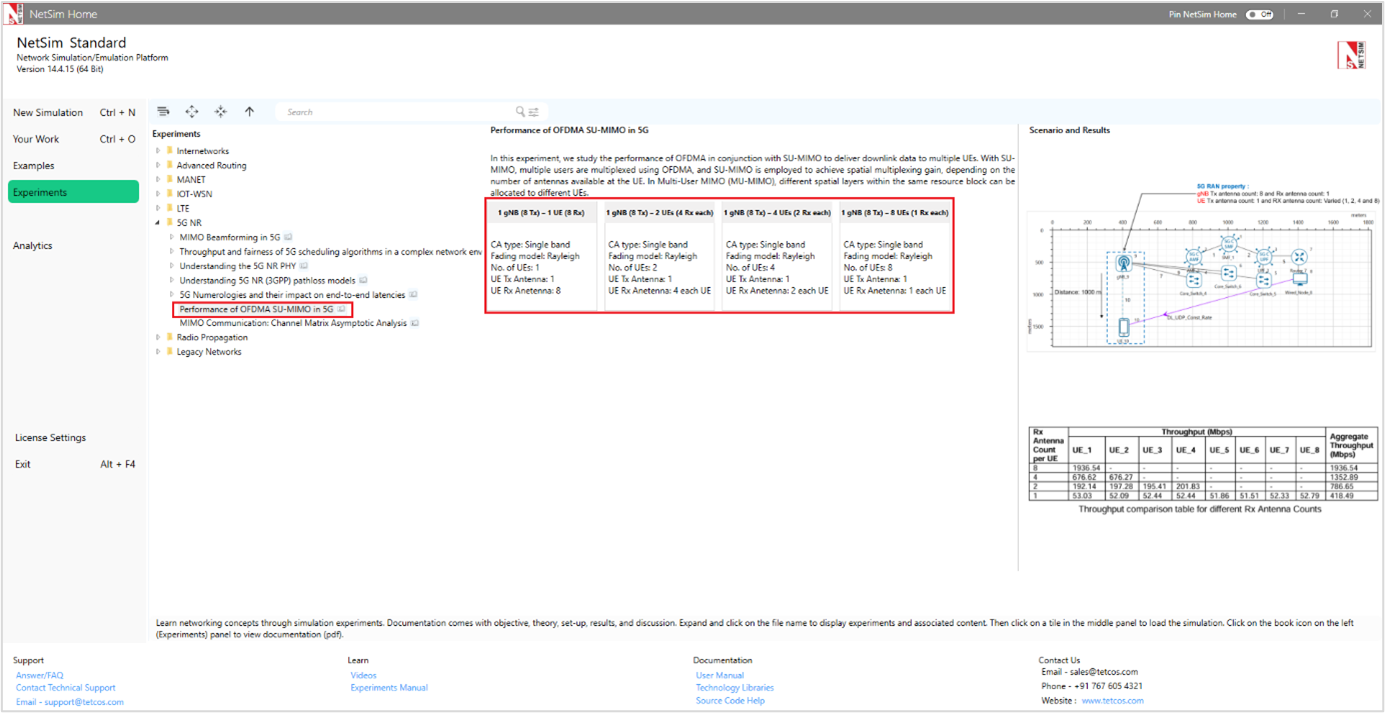Click the collapse all arrows icon
The width and height of the screenshot is (1385, 713).
click(220, 112)
